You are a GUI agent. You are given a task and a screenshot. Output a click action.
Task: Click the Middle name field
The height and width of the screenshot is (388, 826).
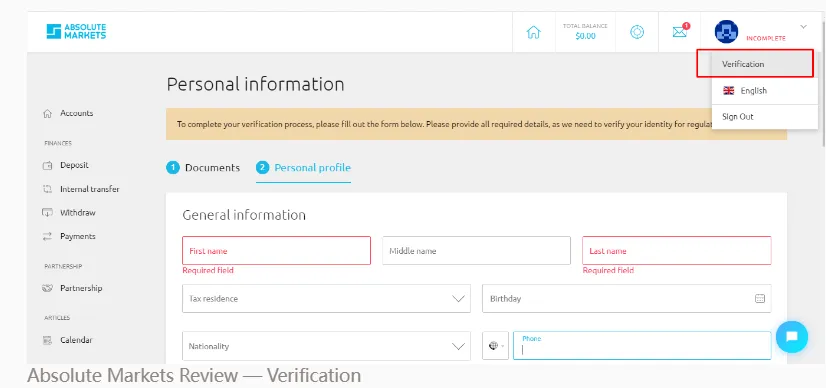click(x=476, y=251)
